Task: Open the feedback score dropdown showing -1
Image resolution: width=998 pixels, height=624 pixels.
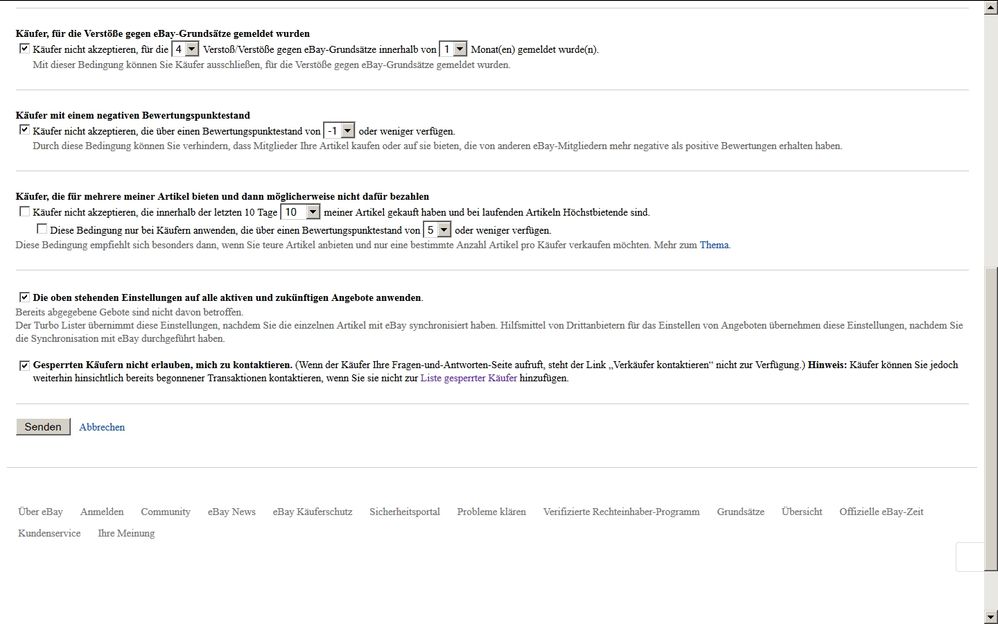Action: 339,131
